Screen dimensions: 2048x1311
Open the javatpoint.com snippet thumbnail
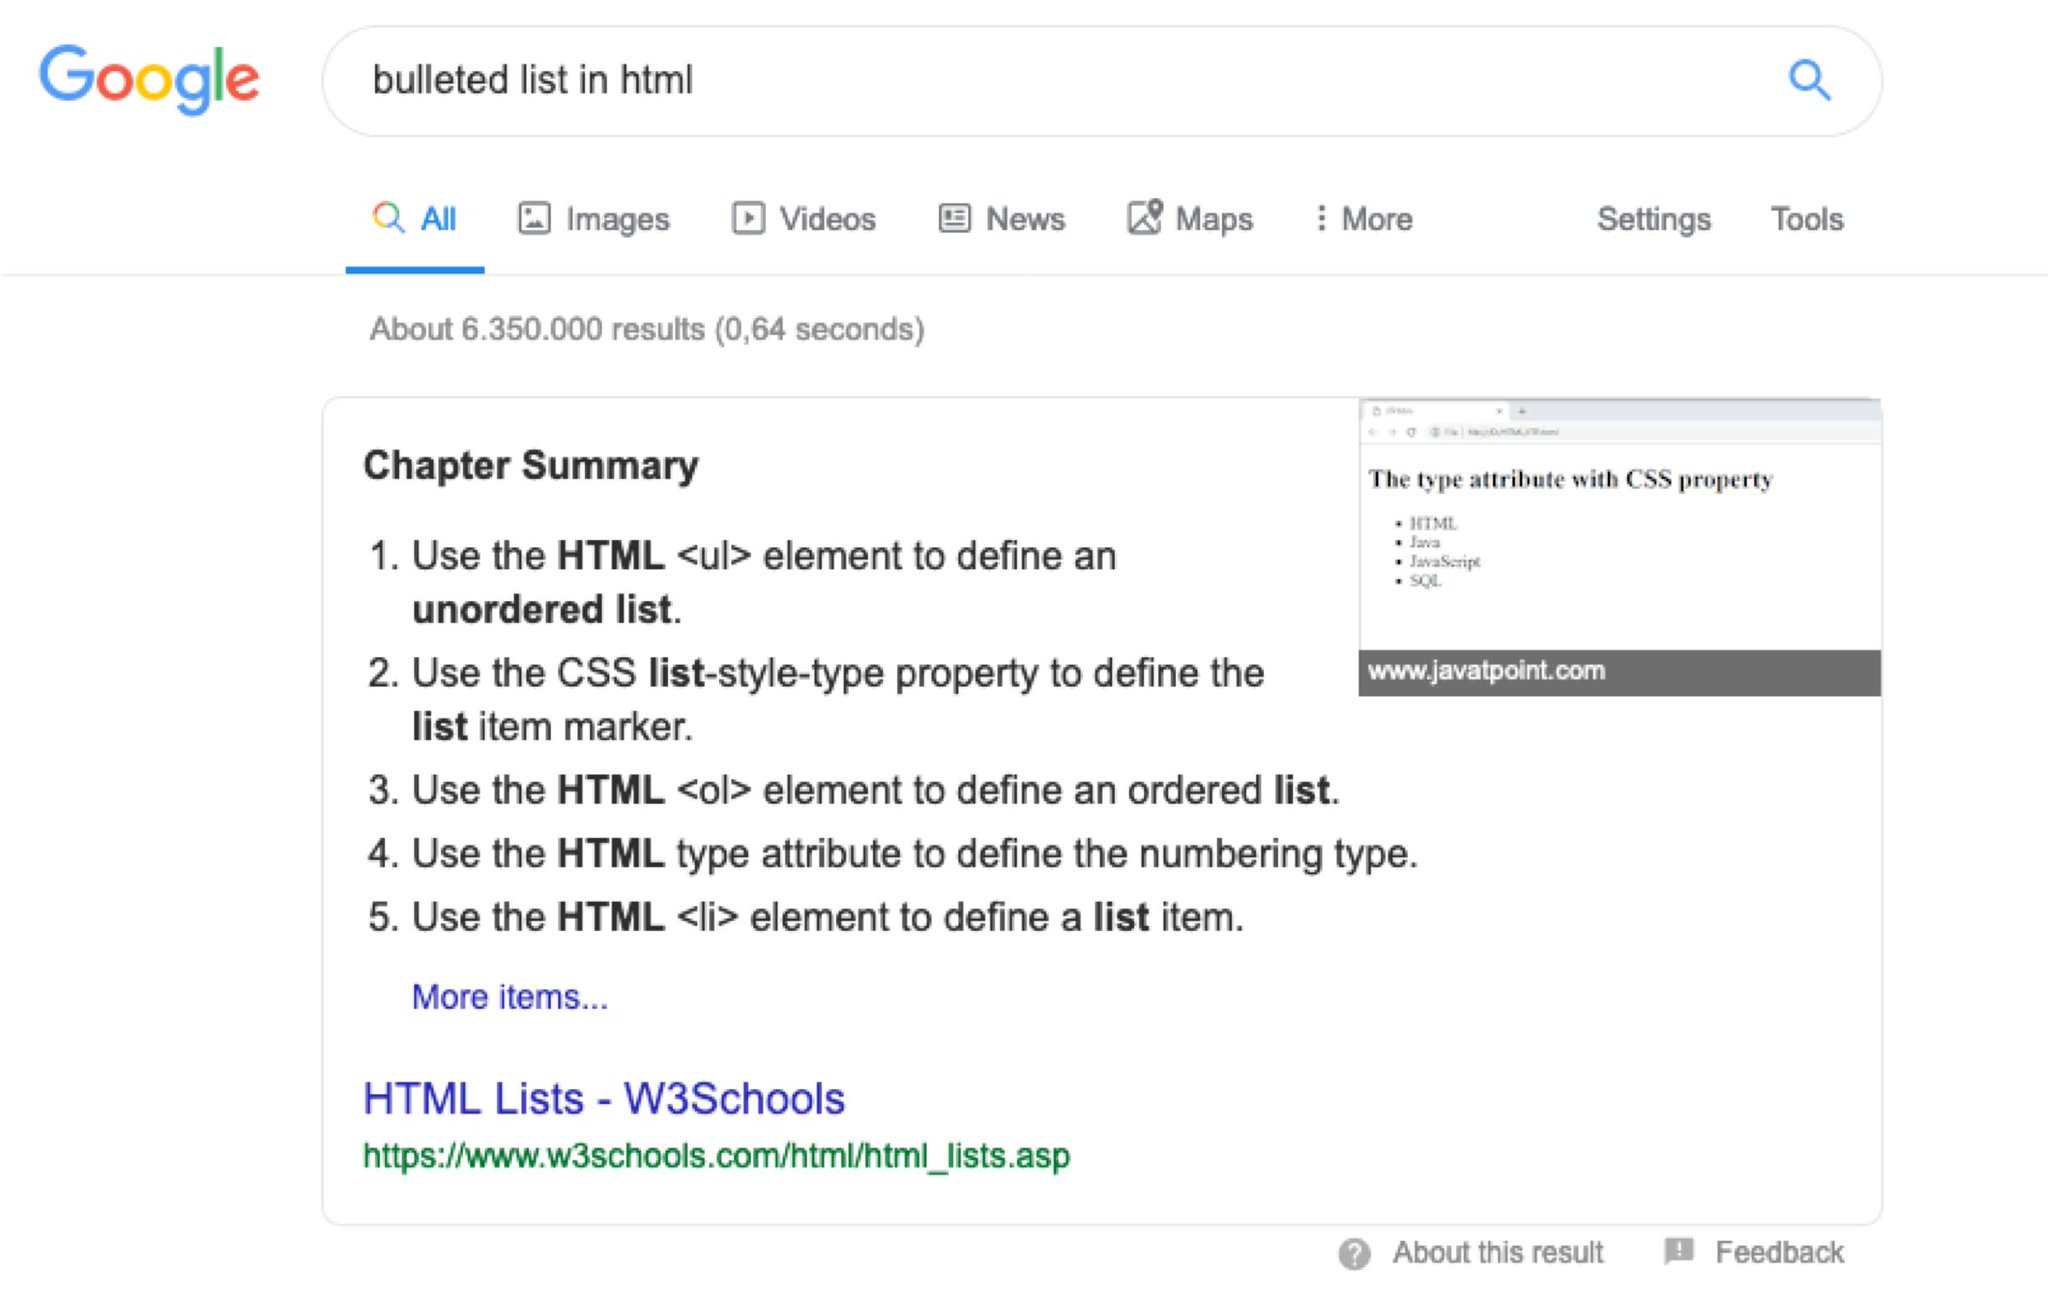pos(1618,545)
